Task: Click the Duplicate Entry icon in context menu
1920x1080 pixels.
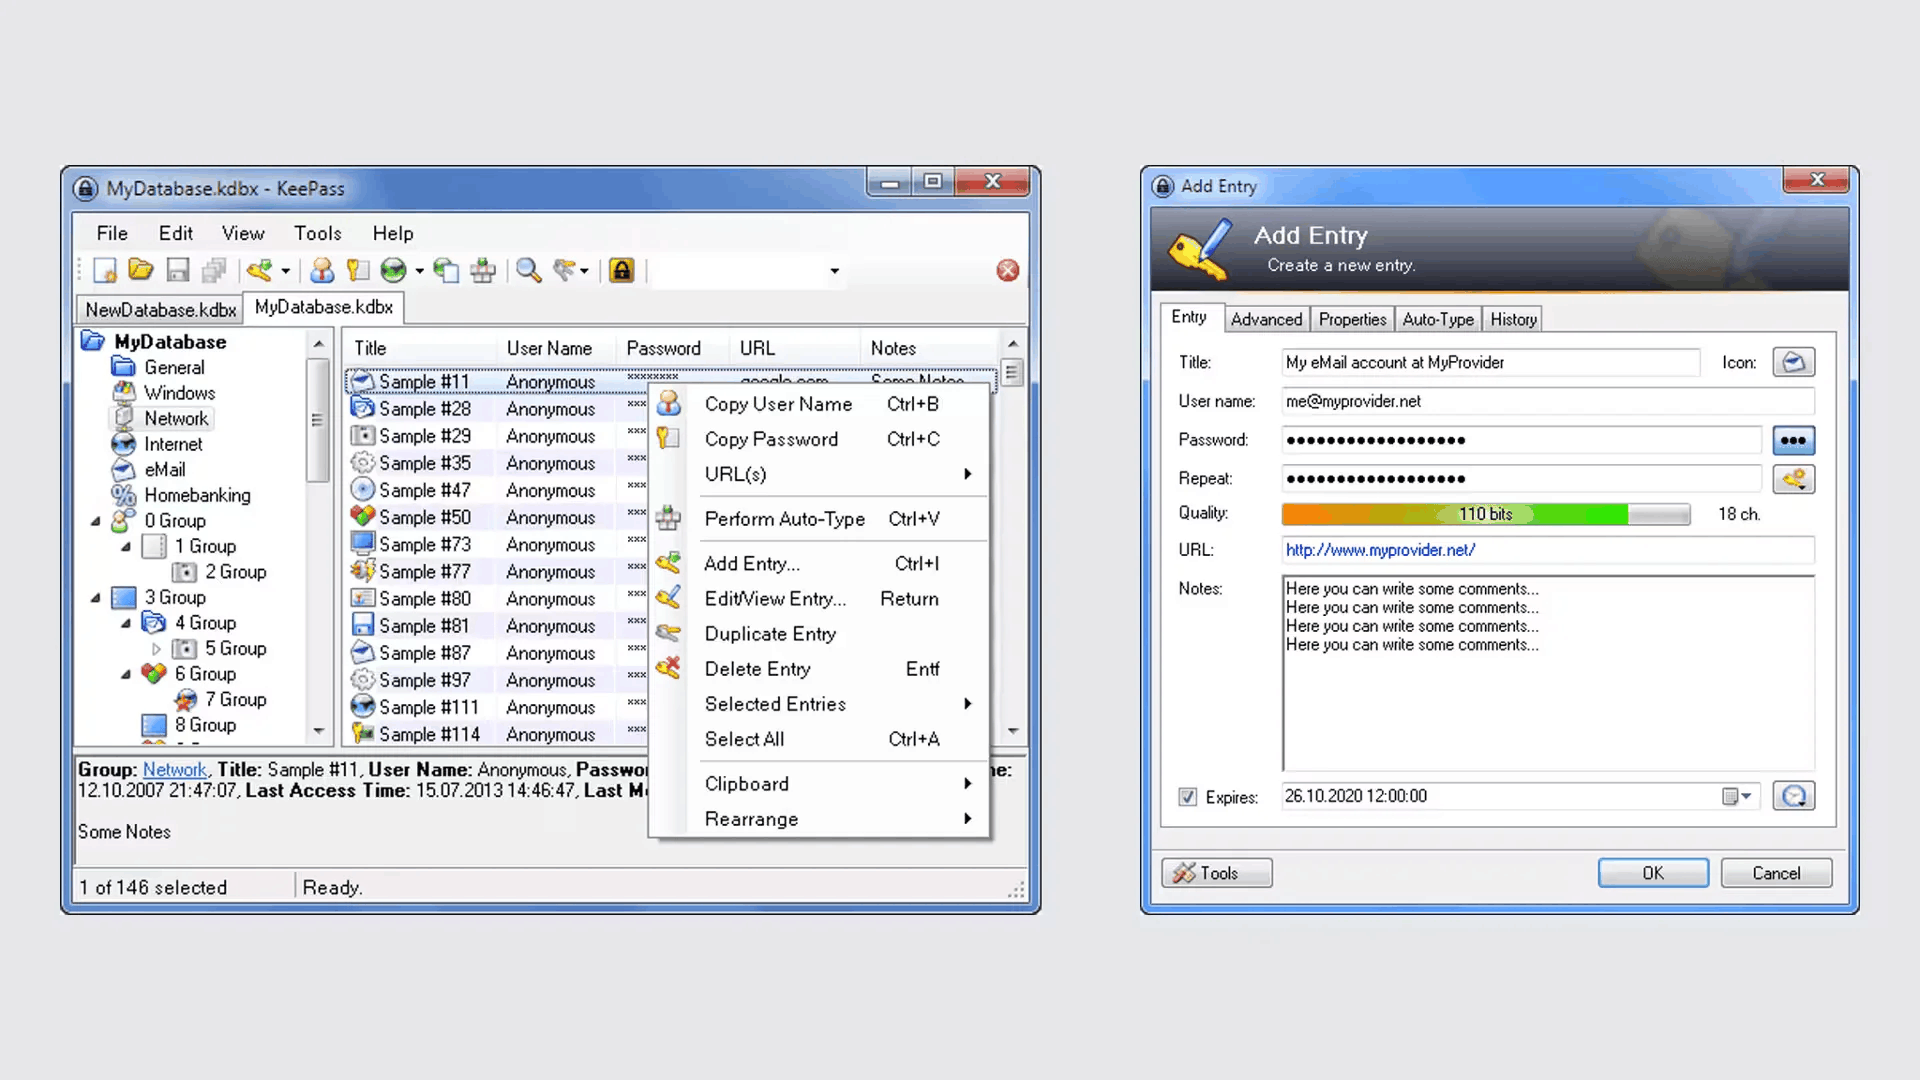Action: point(669,633)
